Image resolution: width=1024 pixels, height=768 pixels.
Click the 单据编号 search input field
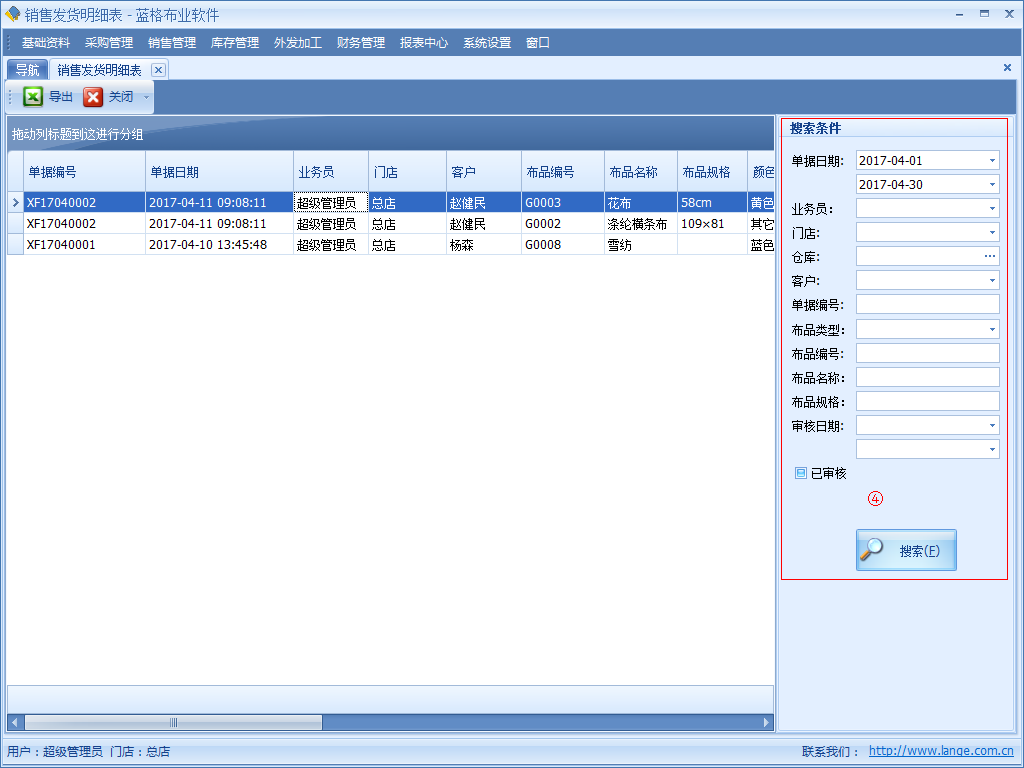click(927, 305)
